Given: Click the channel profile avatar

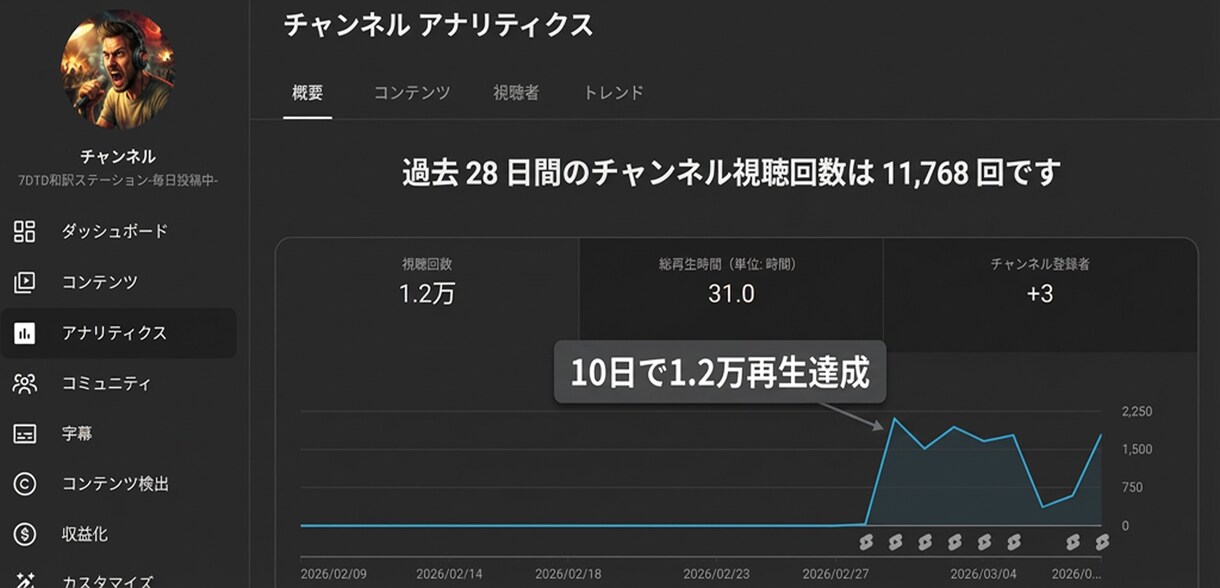Looking at the screenshot, I should tap(118, 69).
